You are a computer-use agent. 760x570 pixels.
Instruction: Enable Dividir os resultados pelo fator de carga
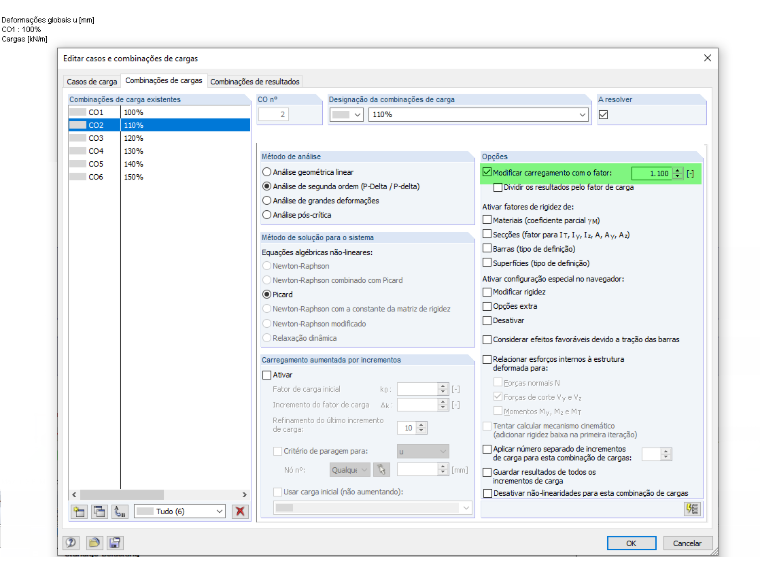coord(498,187)
